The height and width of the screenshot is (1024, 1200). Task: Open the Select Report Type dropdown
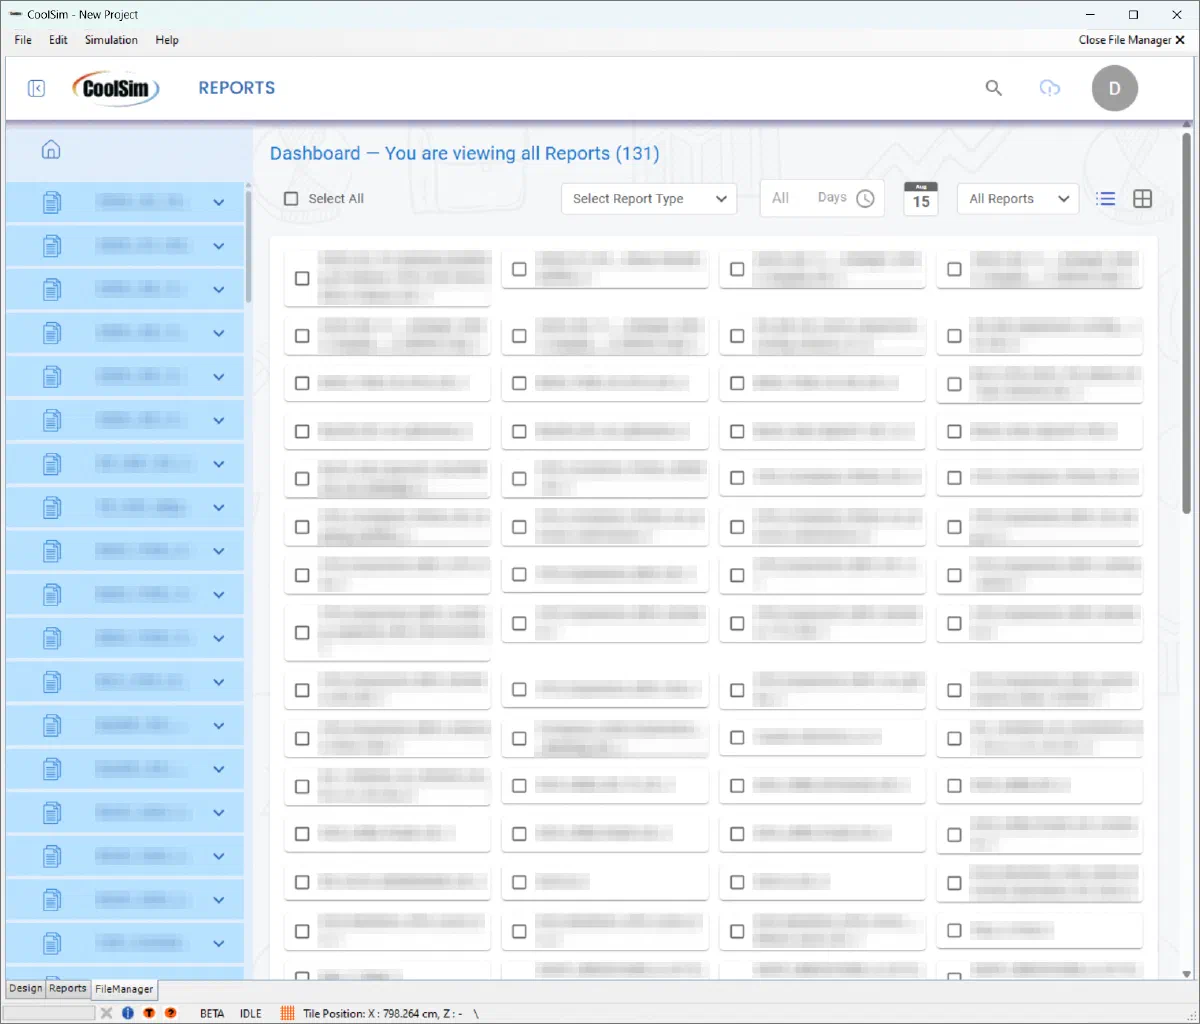(649, 198)
